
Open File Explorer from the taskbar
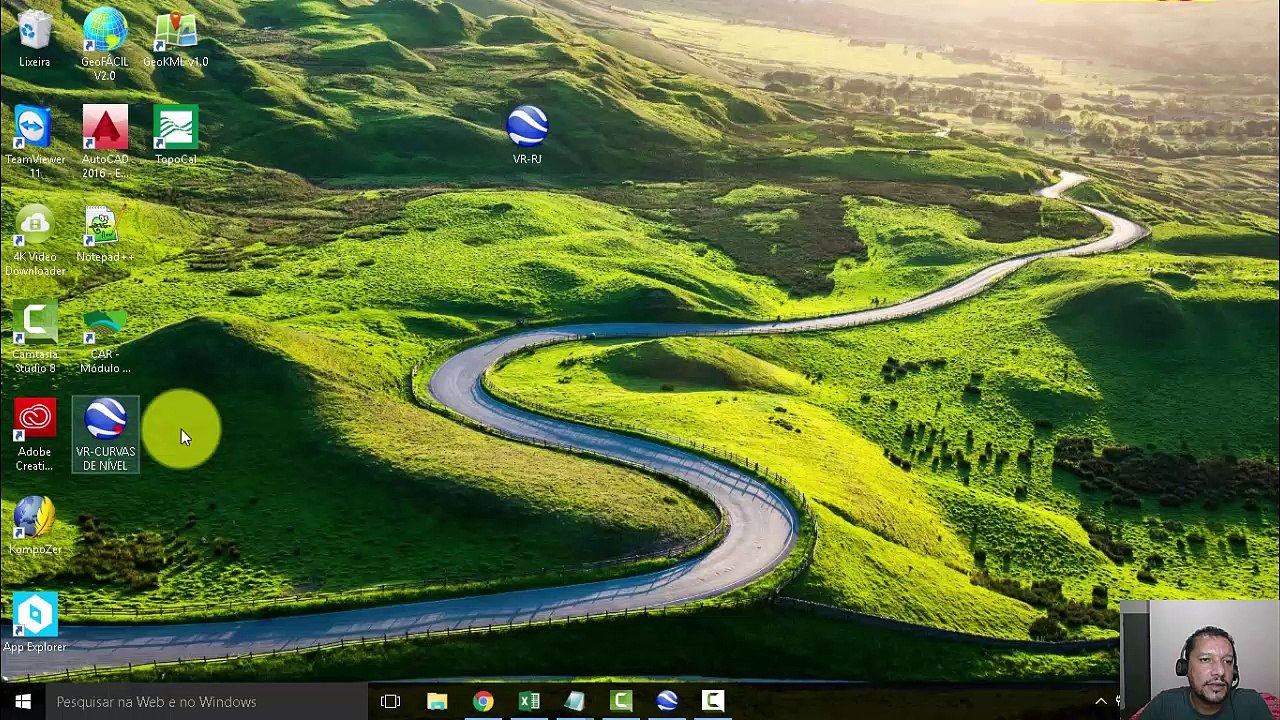coord(437,702)
